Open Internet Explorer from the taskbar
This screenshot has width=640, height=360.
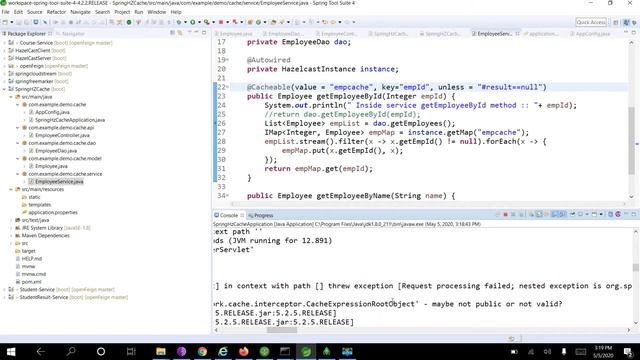(x=223, y=351)
